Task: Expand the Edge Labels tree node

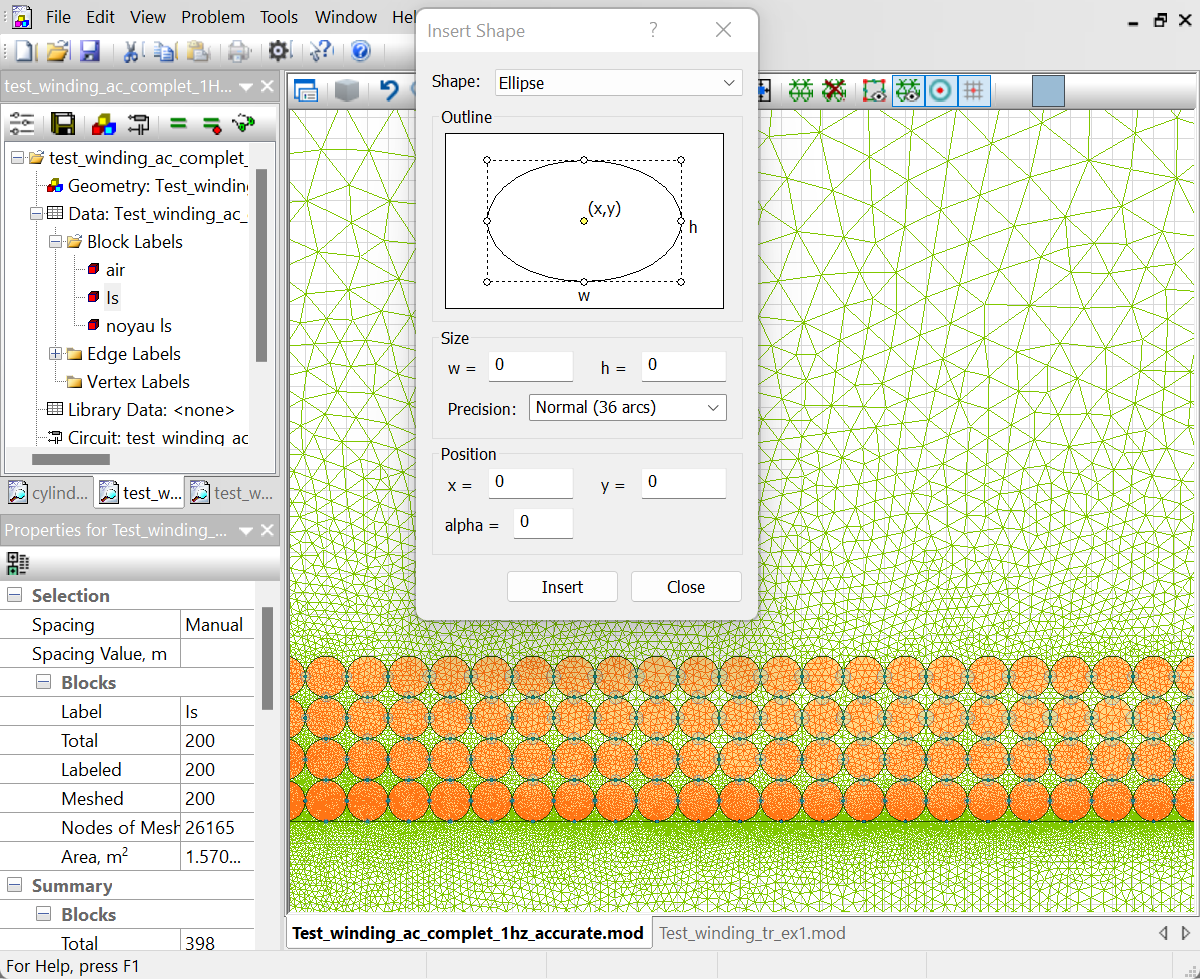Action: 55,354
